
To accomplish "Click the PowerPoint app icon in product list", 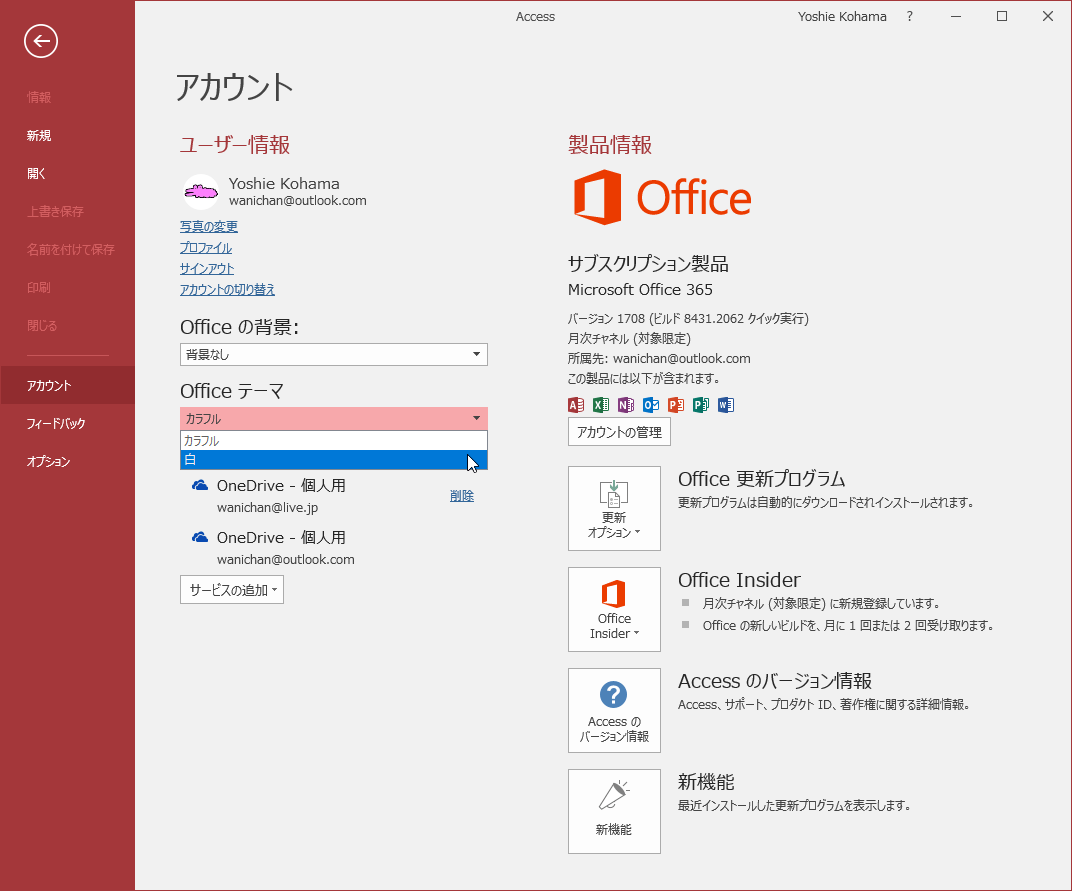I will [675, 405].
